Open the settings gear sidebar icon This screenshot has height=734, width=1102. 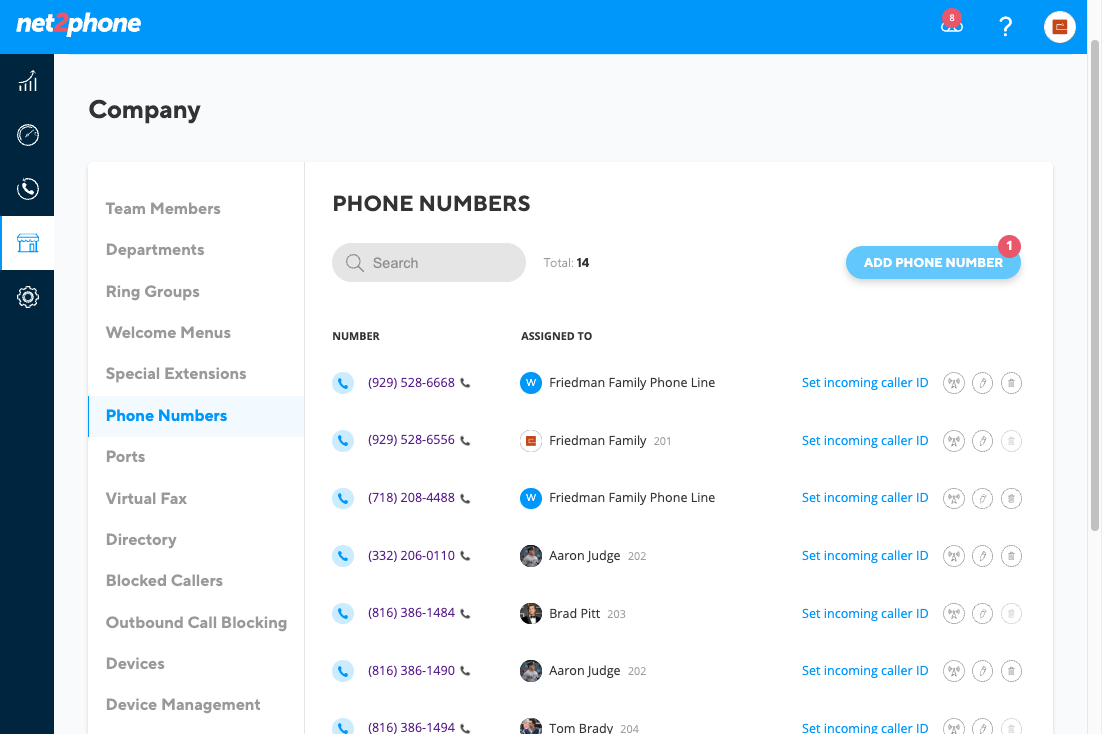pos(27,297)
